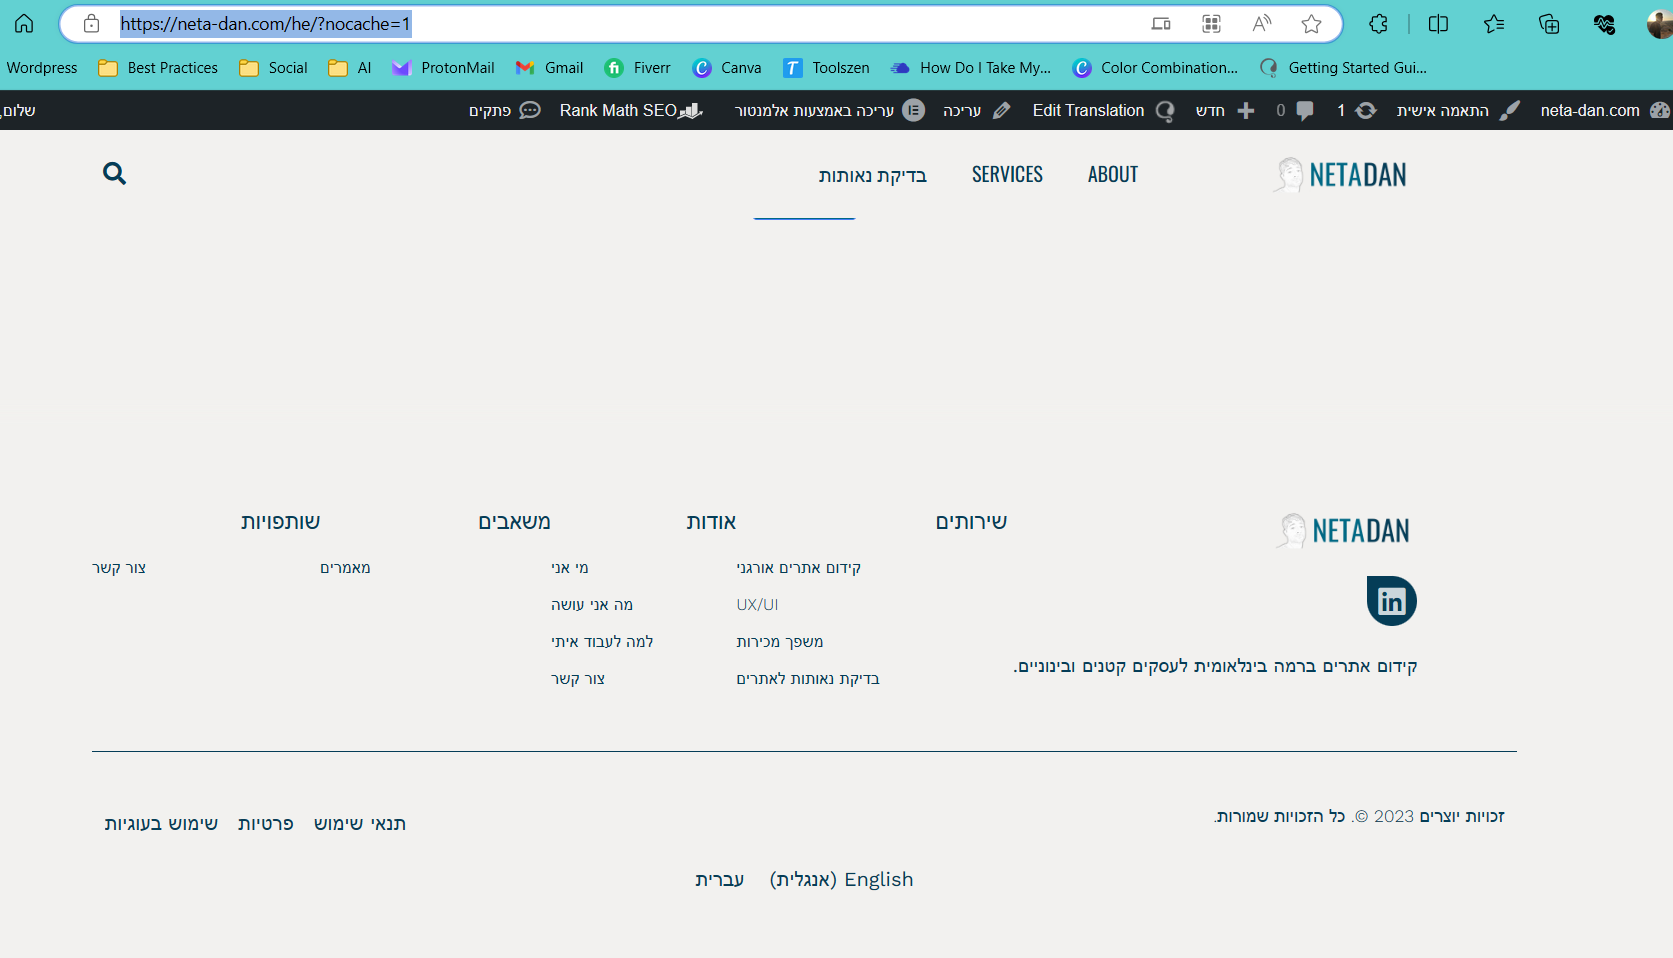Open פתקים notes in admin bar
This screenshot has width=1673, height=958.
point(505,110)
